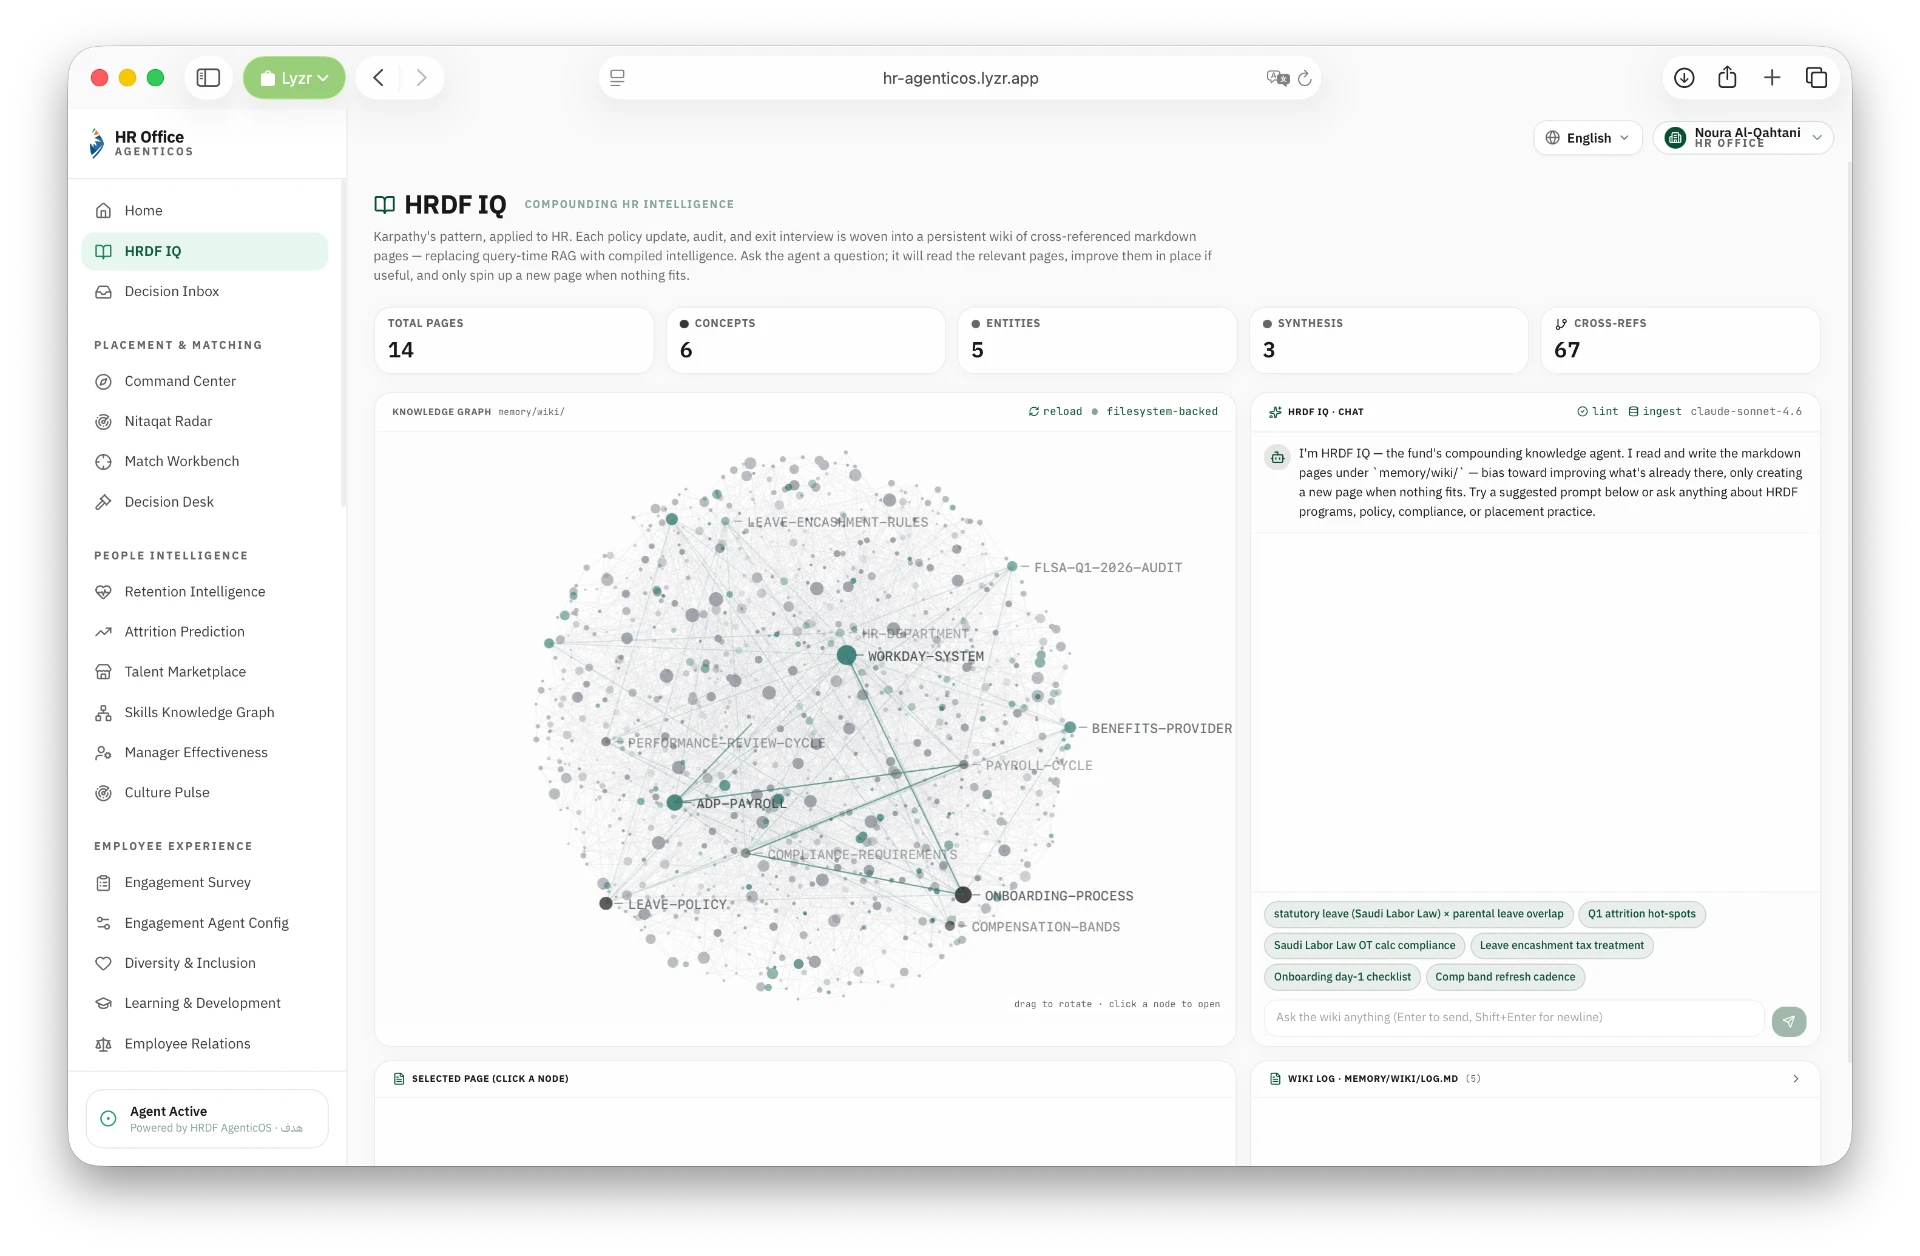This screenshot has height=1256, width=1920.
Task: Open Diversity & Inclusion page
Action: click(205, 964)
